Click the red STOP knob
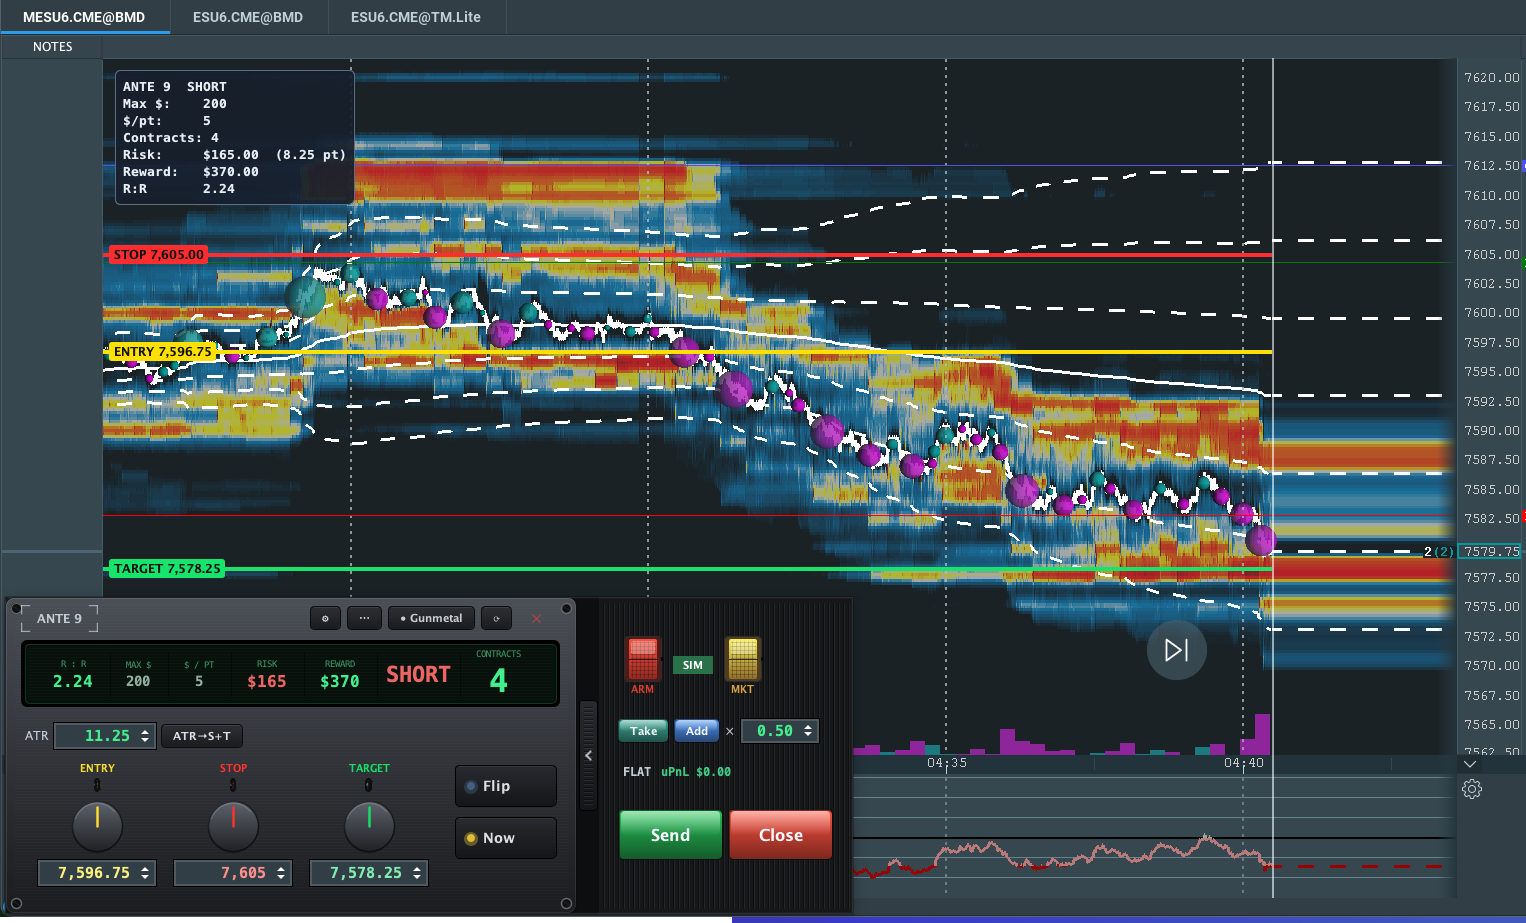Image resolution: width=1526 pixels, height=923 pixels. pos(233,826)
